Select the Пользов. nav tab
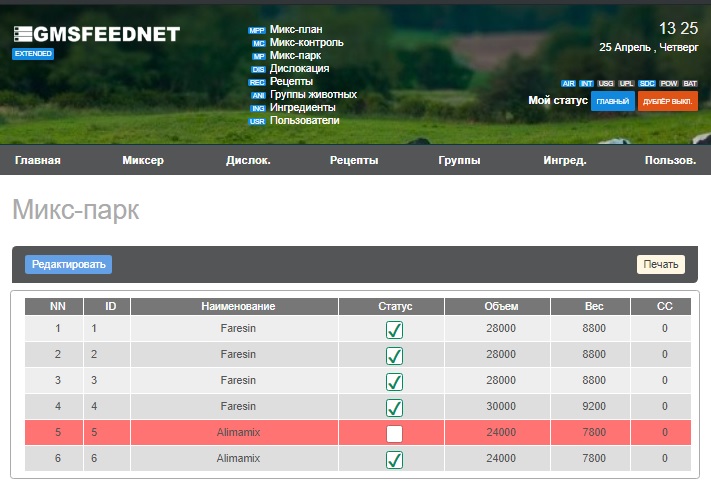Screen dimensions: 711x490 [x=670, y=160]
